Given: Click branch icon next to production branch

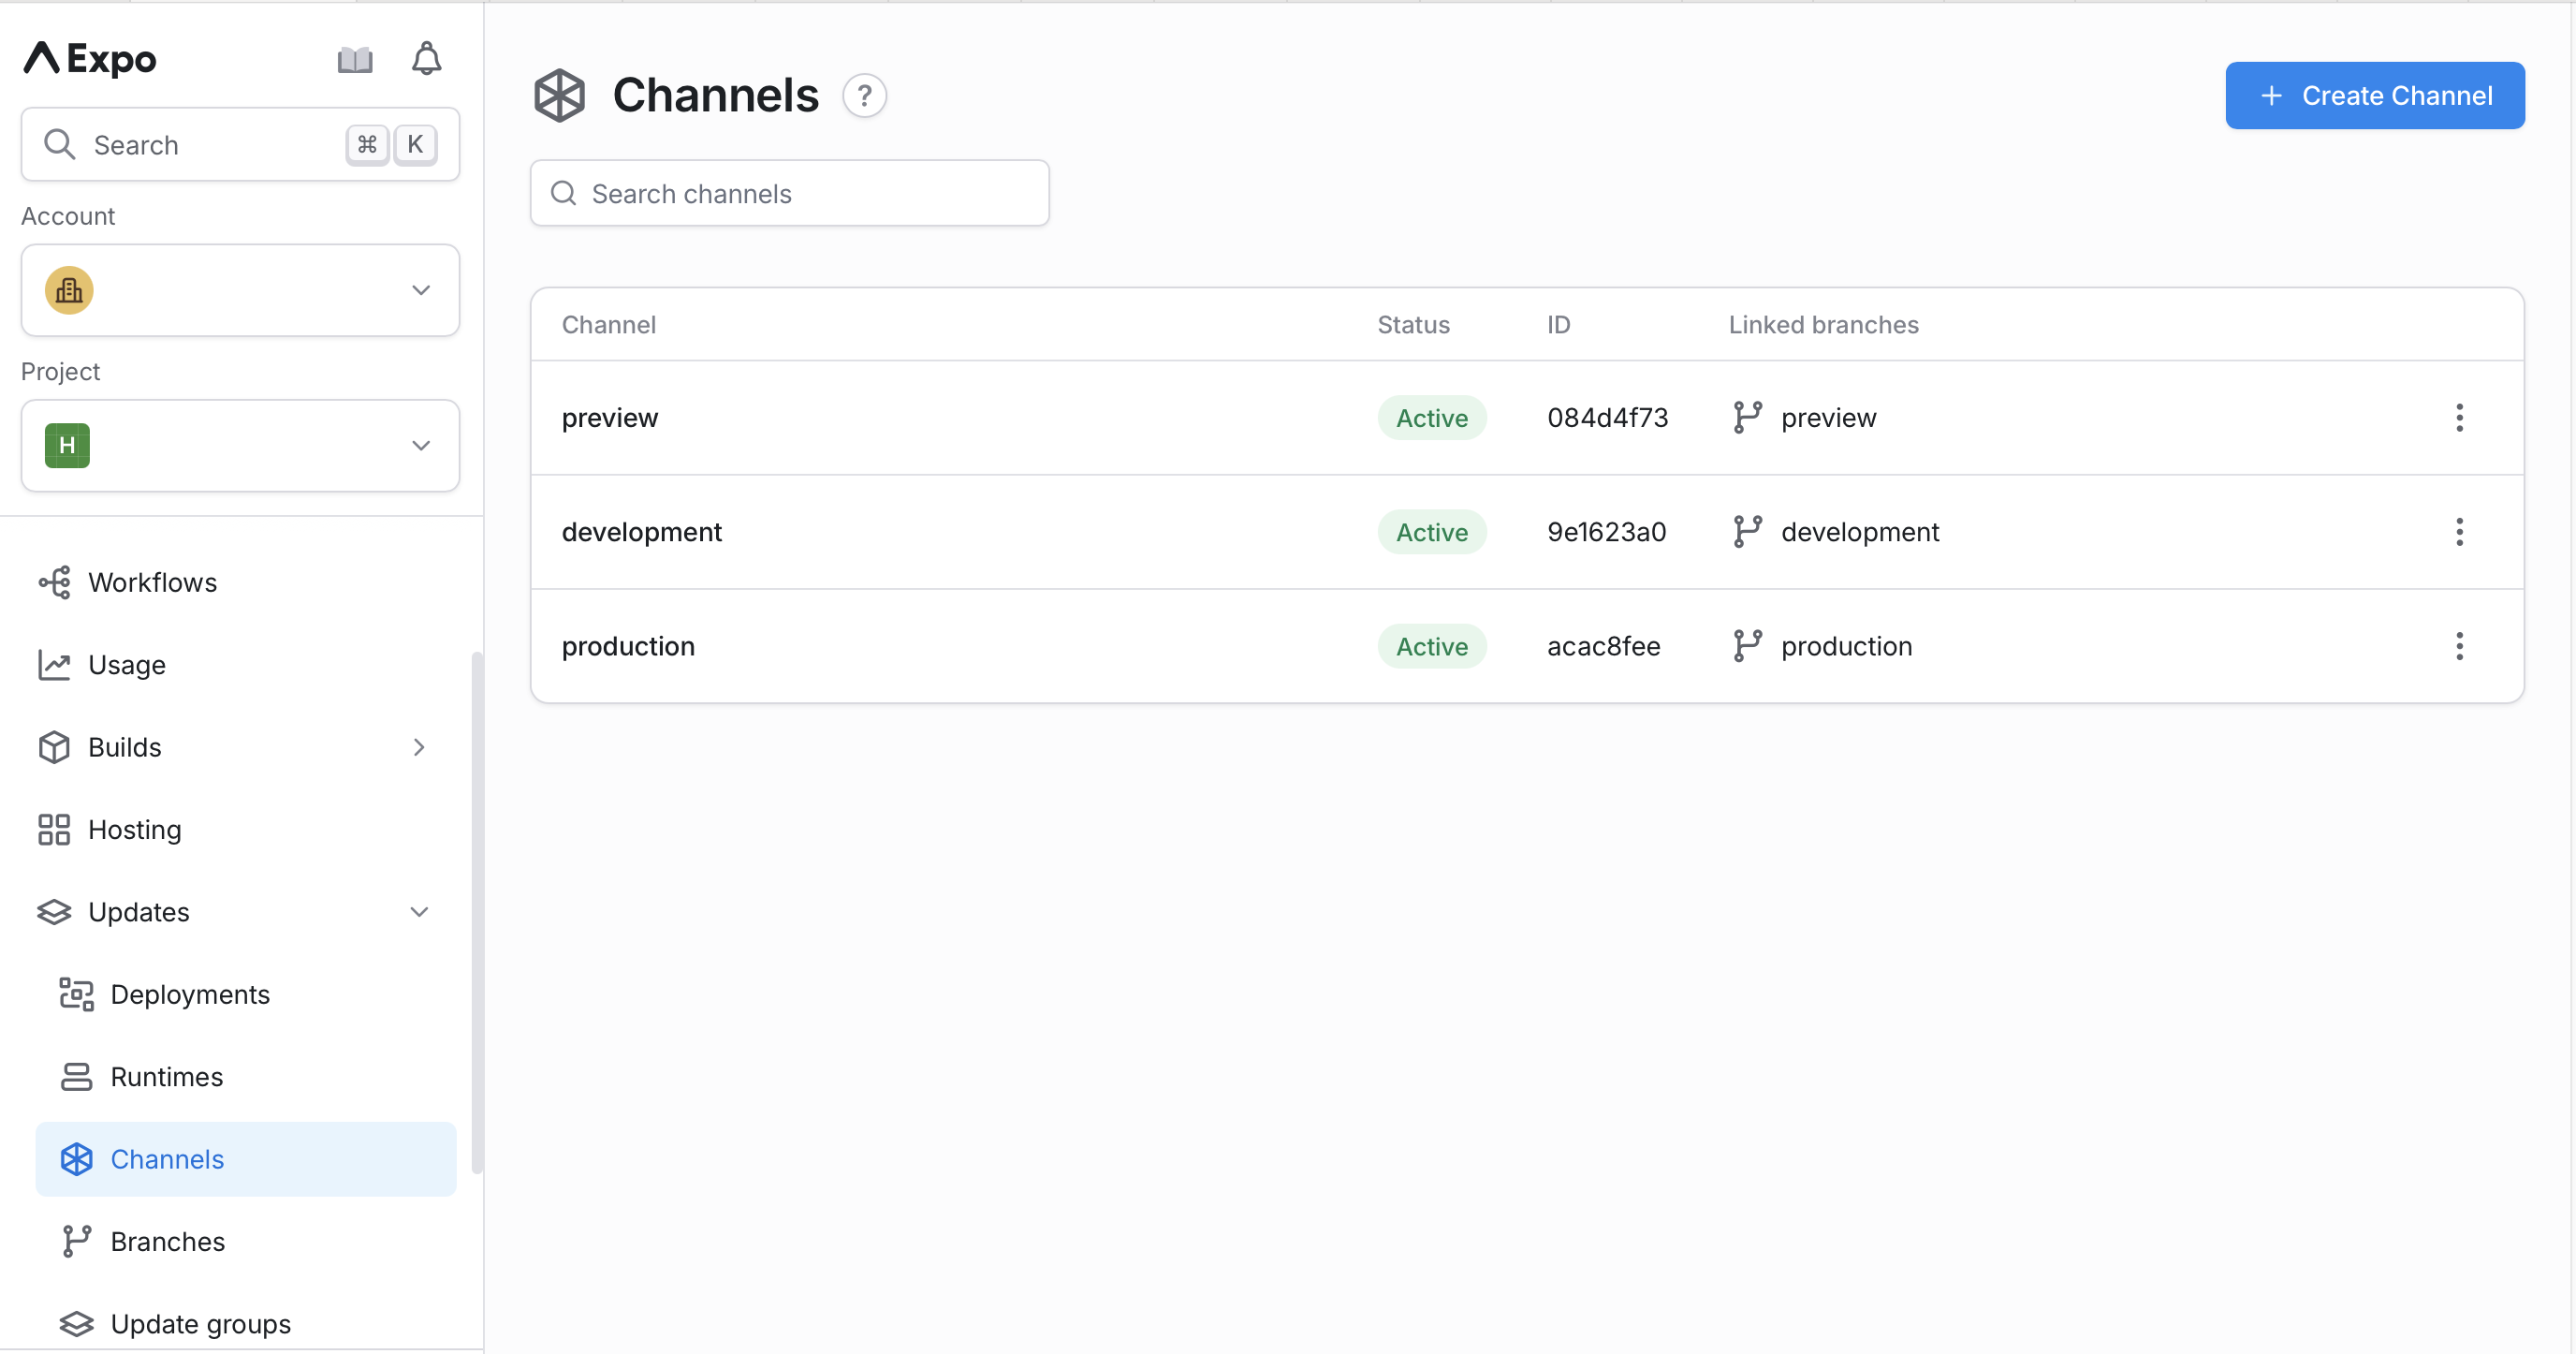Looking at the screenshot, I should pyautogui.click(x=1747, y=646).
